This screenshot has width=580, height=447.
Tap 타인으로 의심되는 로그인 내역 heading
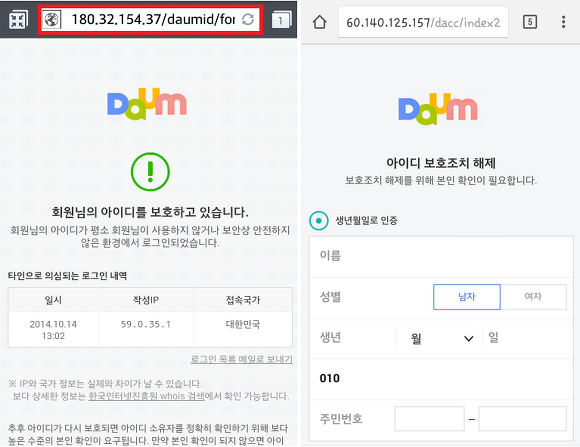67,276
